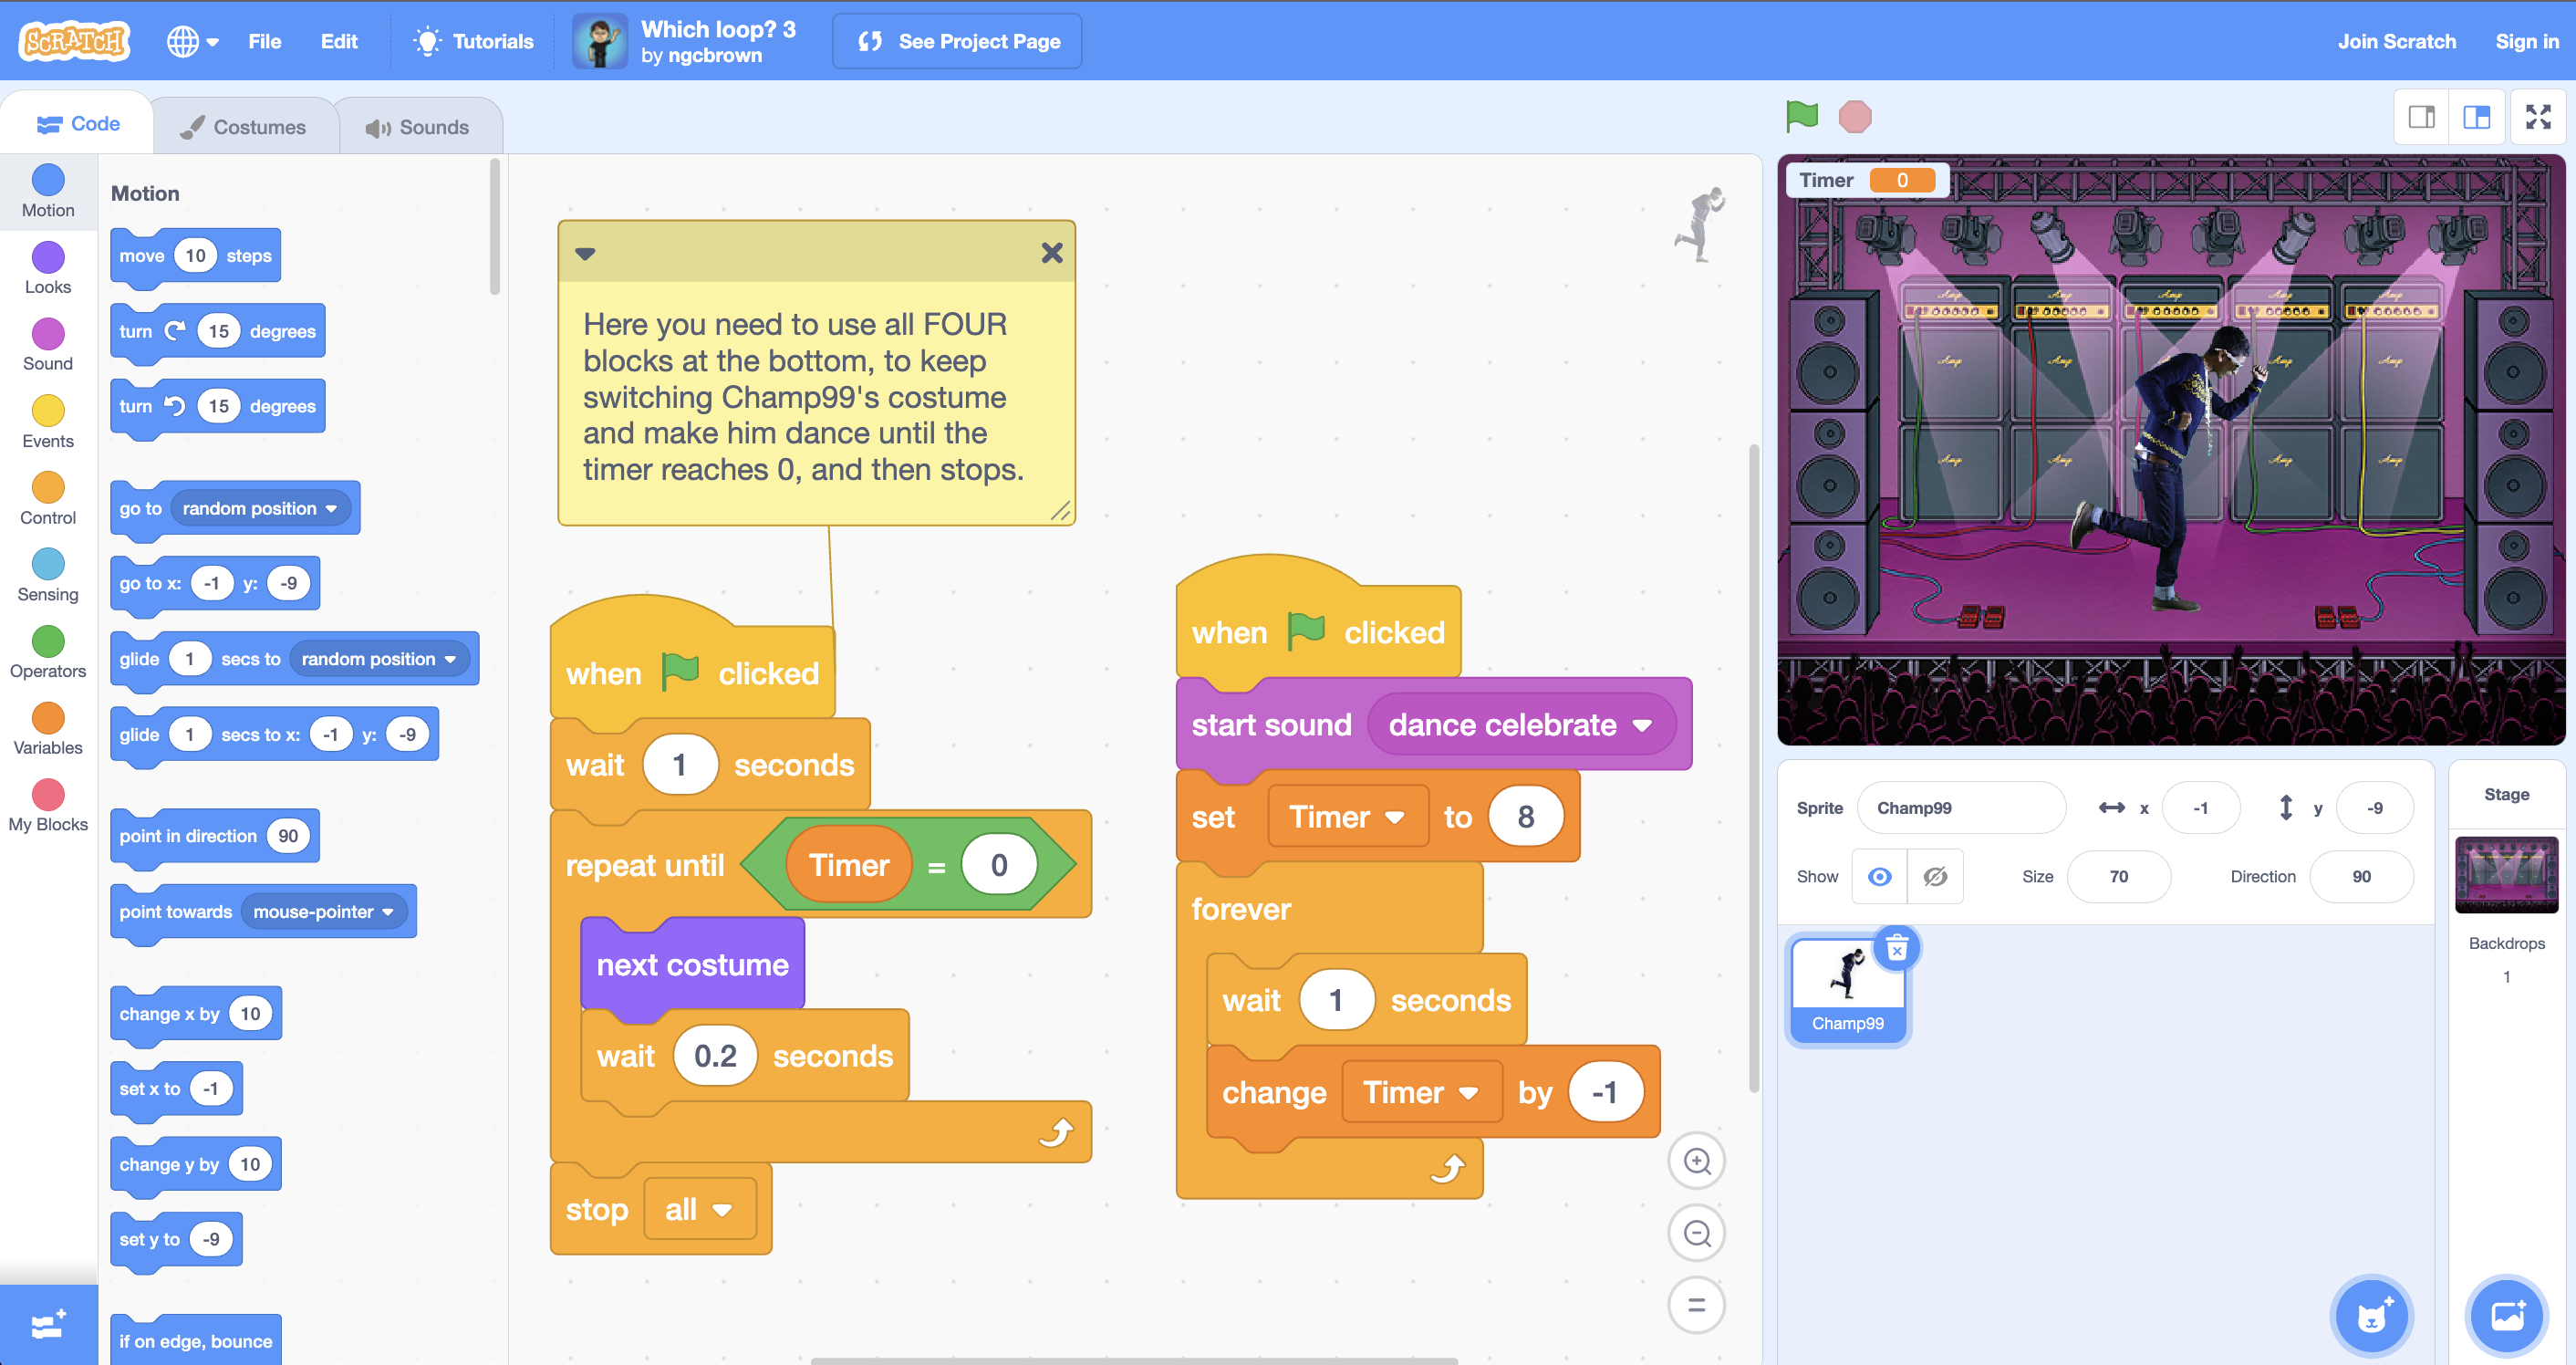Screen dimensions: 2576x1365
Task: Click the if on edge, bounce block
Action: point(196,1340)
